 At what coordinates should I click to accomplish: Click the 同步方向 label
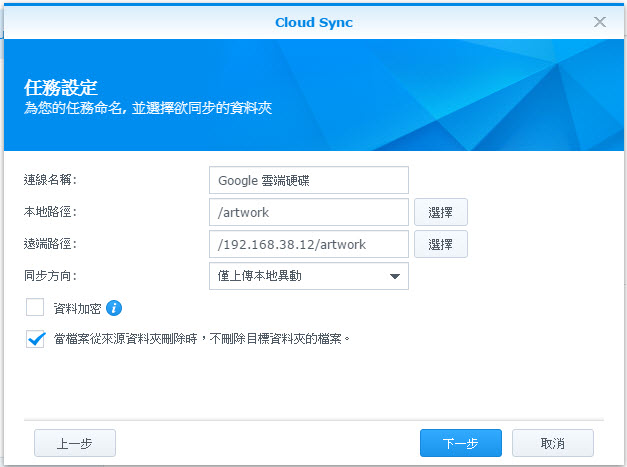point(50,276)
